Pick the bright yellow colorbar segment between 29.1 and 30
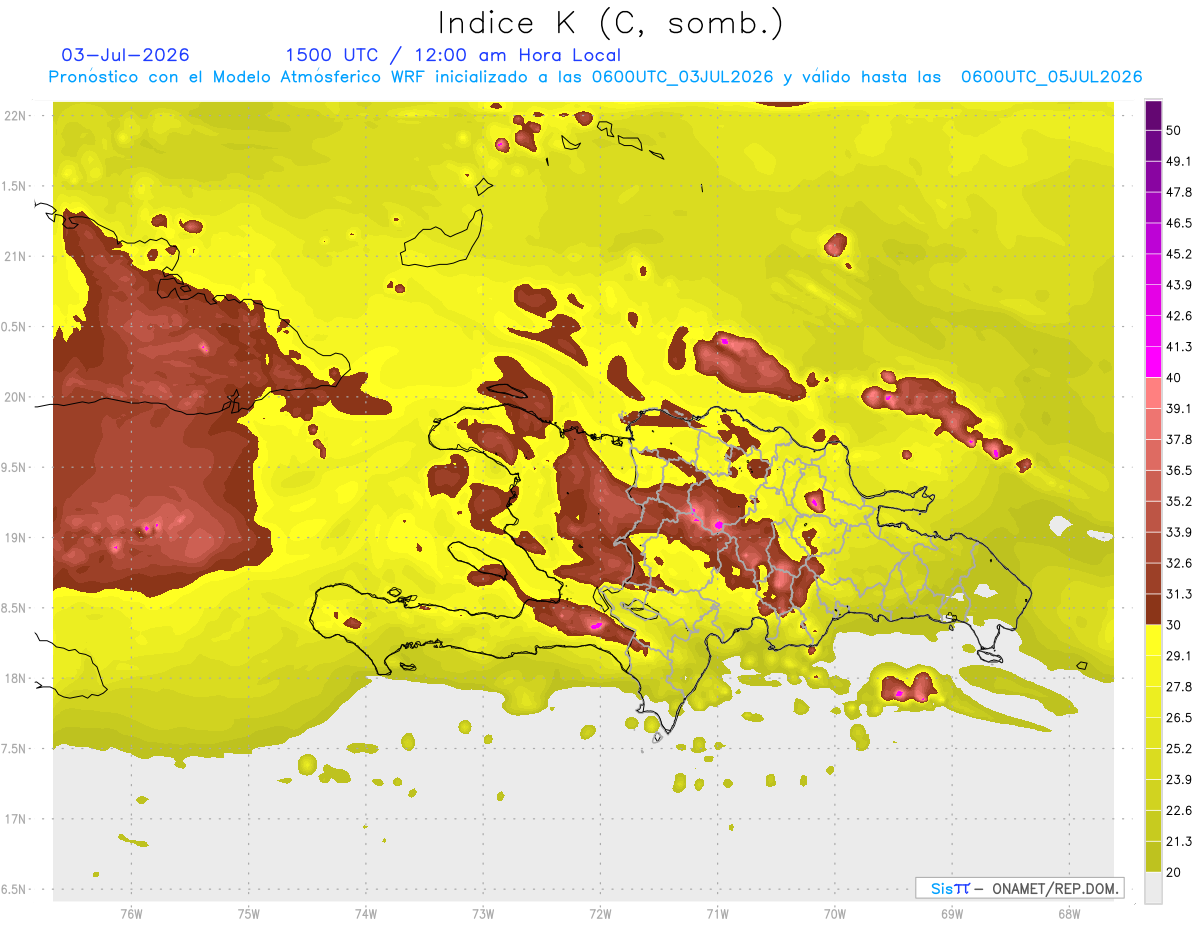The width and height of the screenshot is (1200, 927). (x=1153, y=640)
